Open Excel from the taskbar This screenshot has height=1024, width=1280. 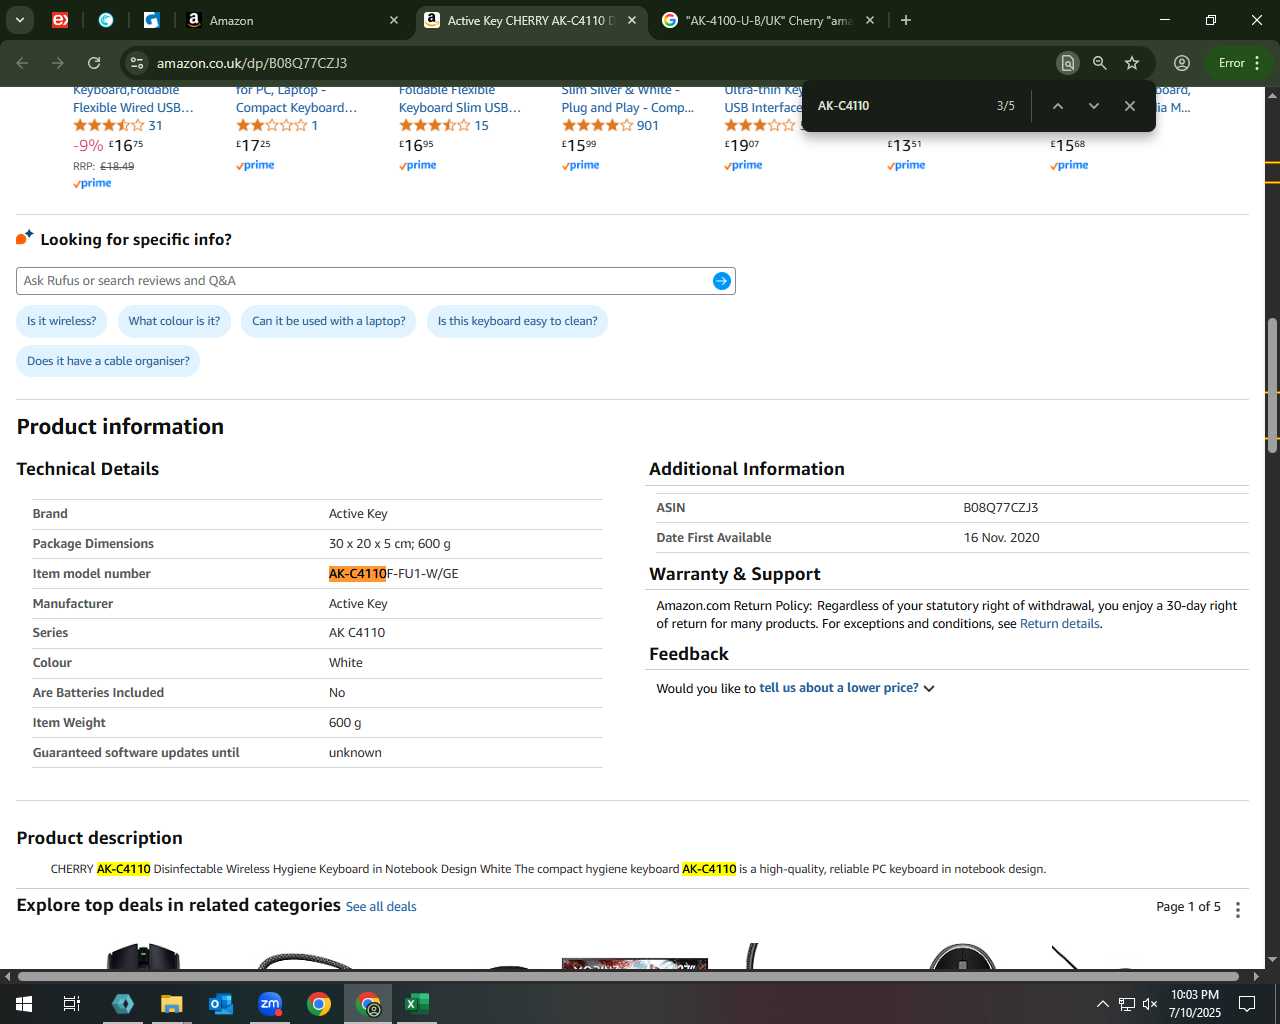point(417,1004)
